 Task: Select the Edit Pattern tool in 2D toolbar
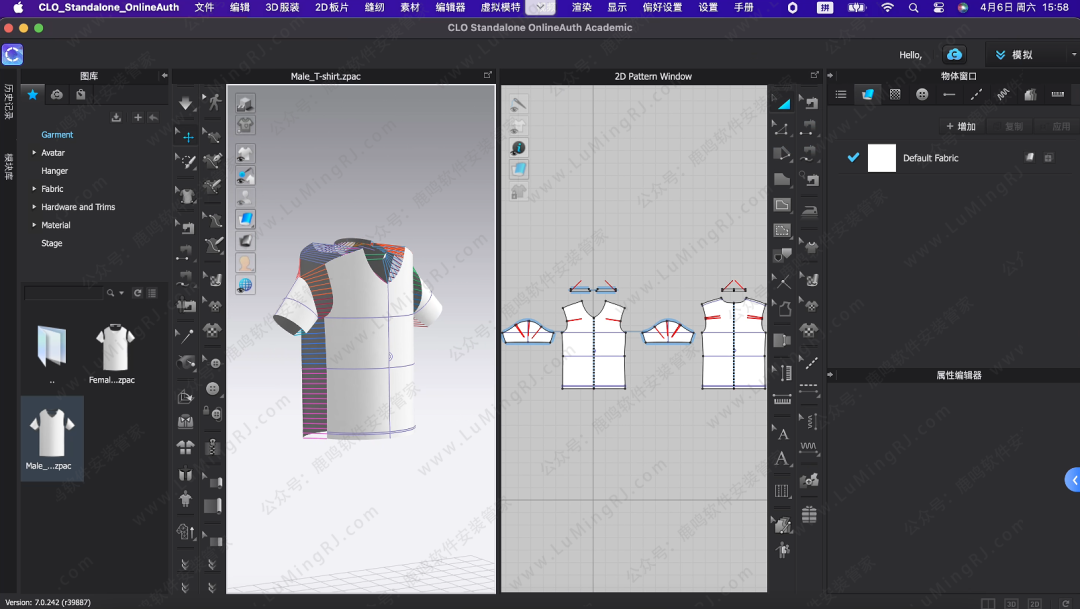[782, 128]
